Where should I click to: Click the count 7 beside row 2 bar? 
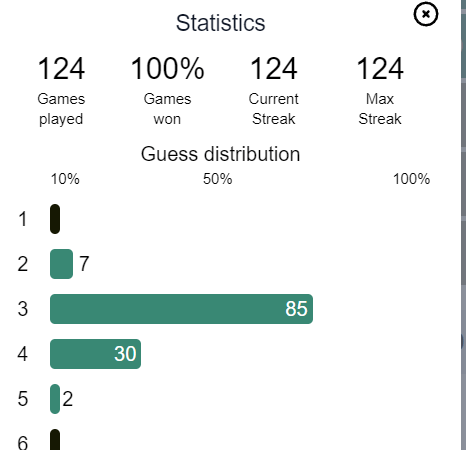84,264
